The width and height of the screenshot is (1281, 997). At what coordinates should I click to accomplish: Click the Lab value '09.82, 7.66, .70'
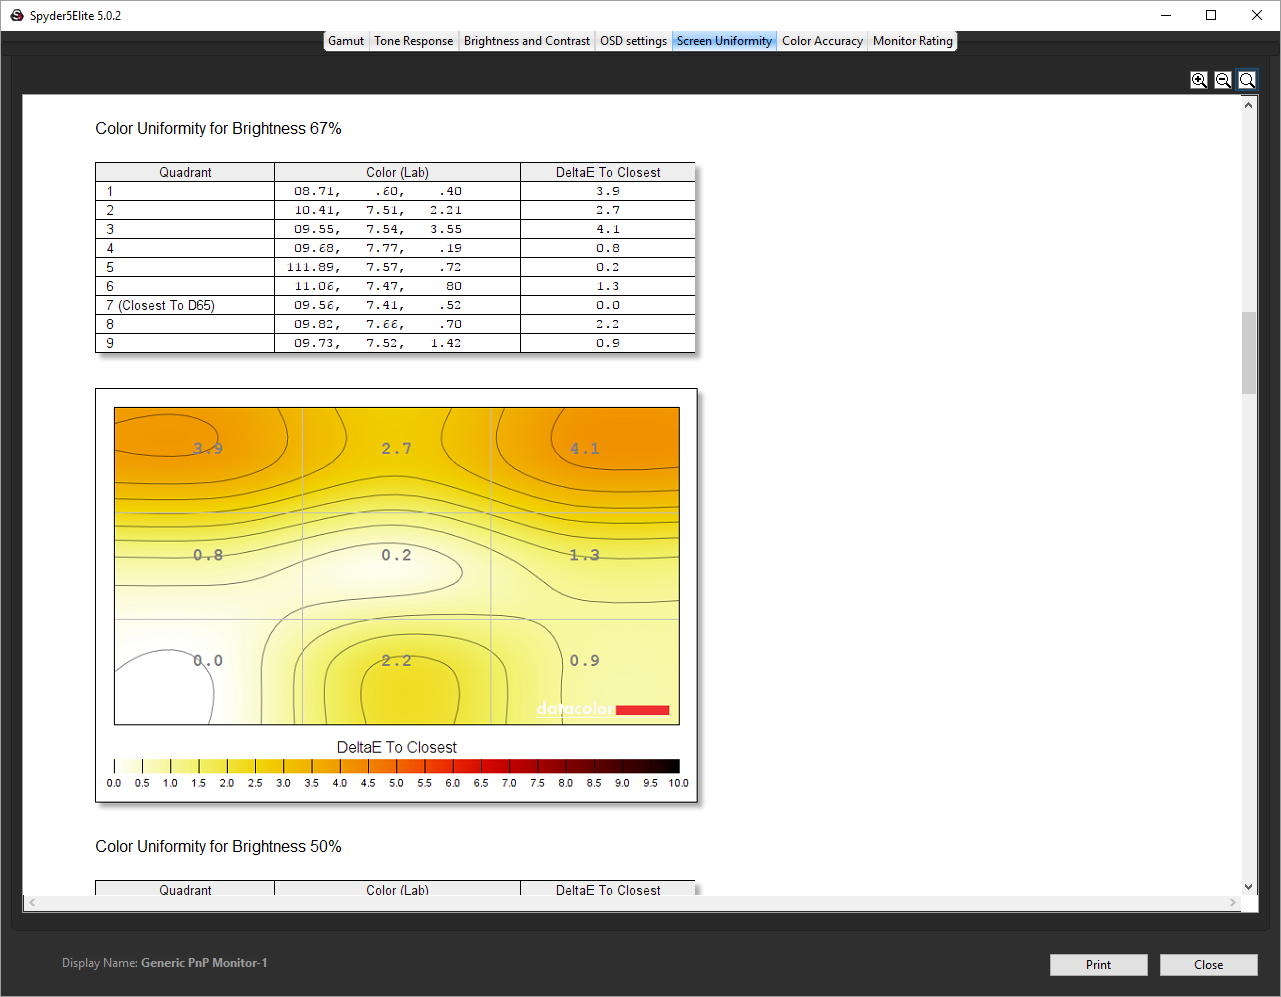[378, 324]
